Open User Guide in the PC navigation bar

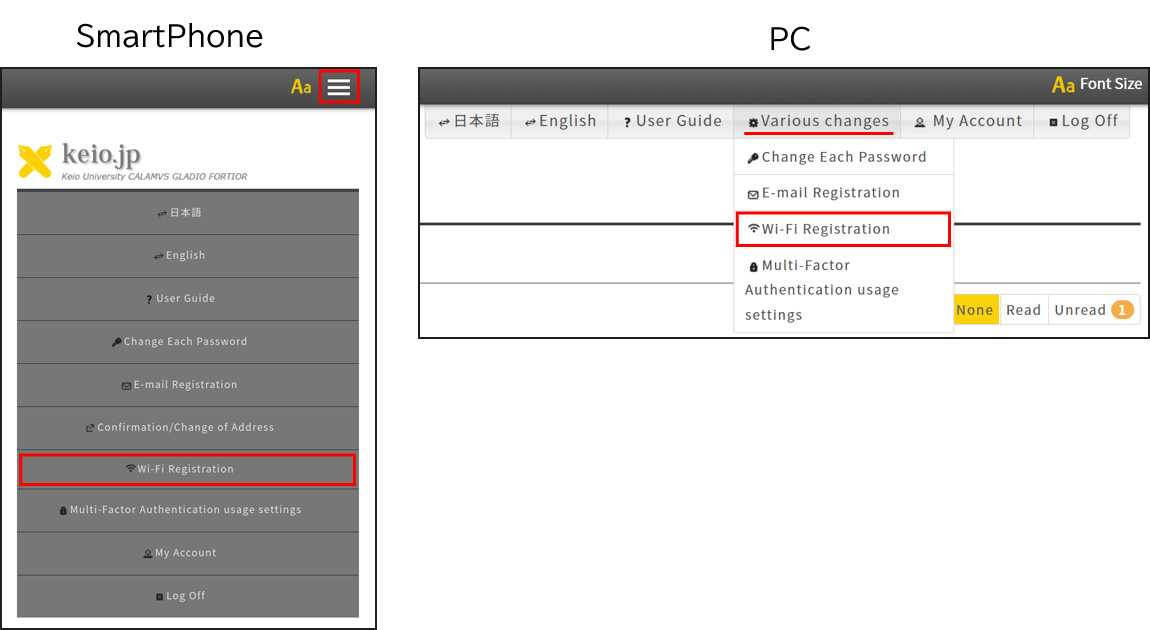coord(670,121)
